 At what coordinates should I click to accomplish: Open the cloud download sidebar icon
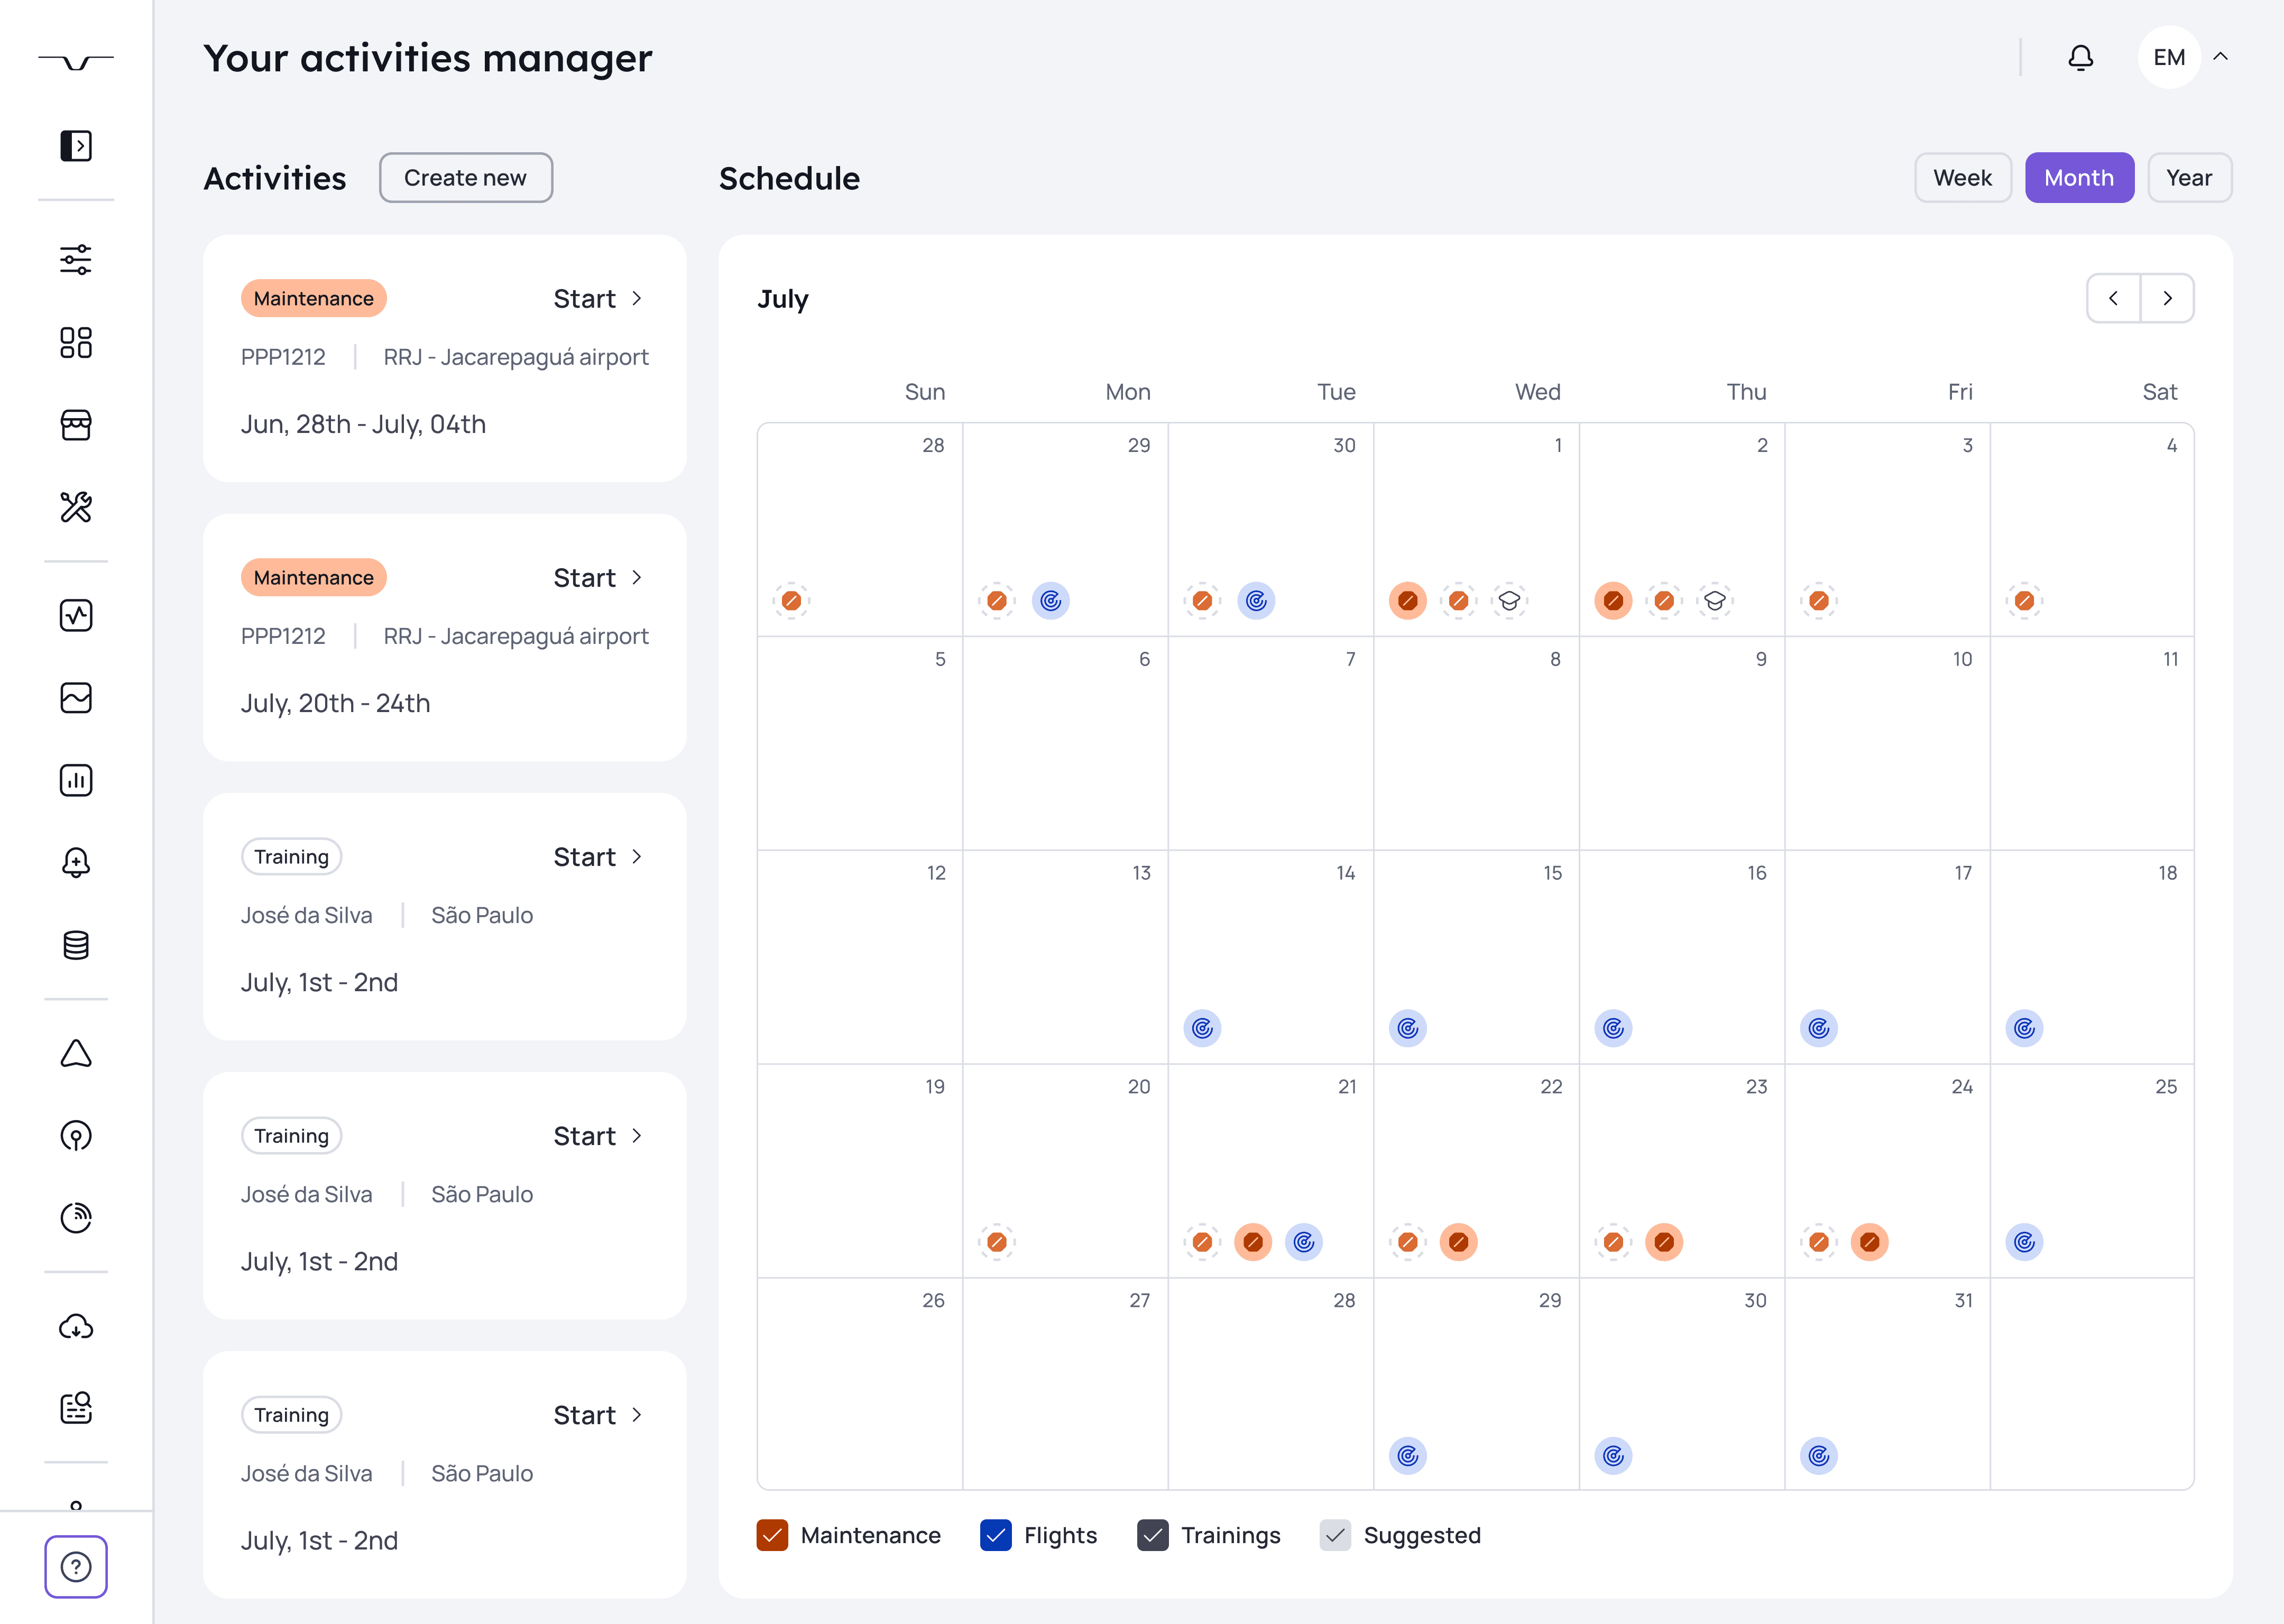point(76,1327)
